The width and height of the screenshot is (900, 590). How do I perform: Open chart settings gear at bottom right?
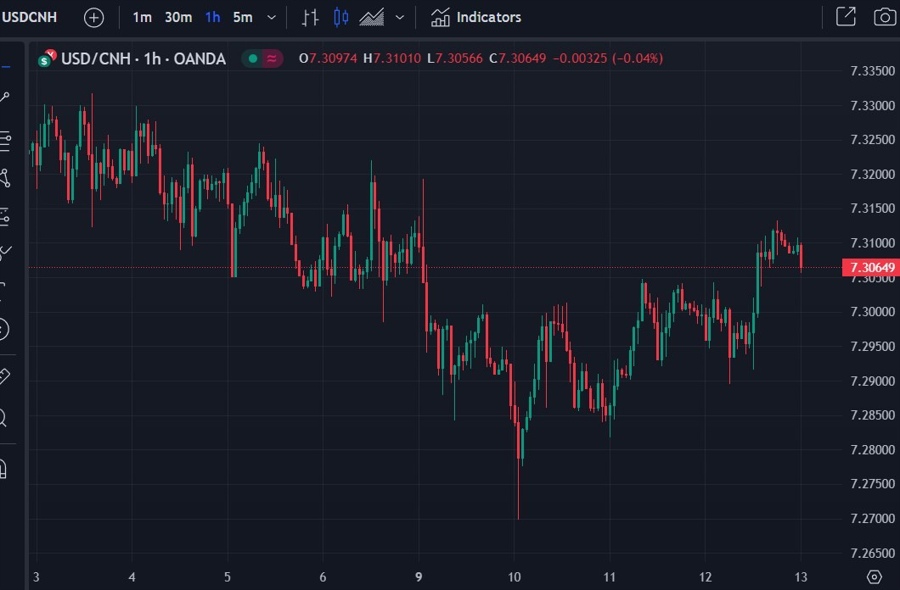tap(874, 577)
